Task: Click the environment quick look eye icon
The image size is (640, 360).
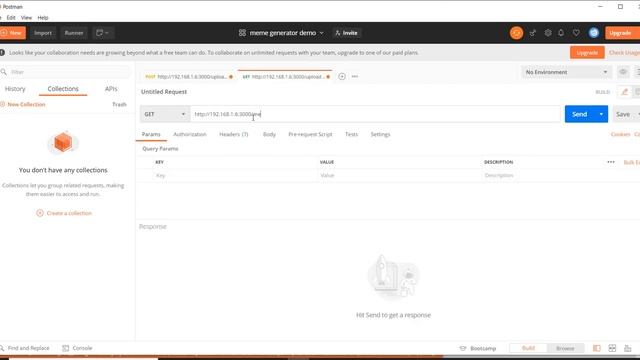Action: 623,72
